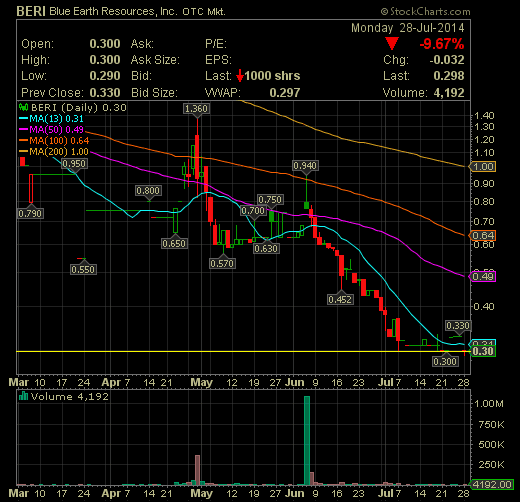Image resolution: width=520 pixels, height=502 pixels.
Task: Click the 0.700 price callout
Action: [x=253, y=211]
